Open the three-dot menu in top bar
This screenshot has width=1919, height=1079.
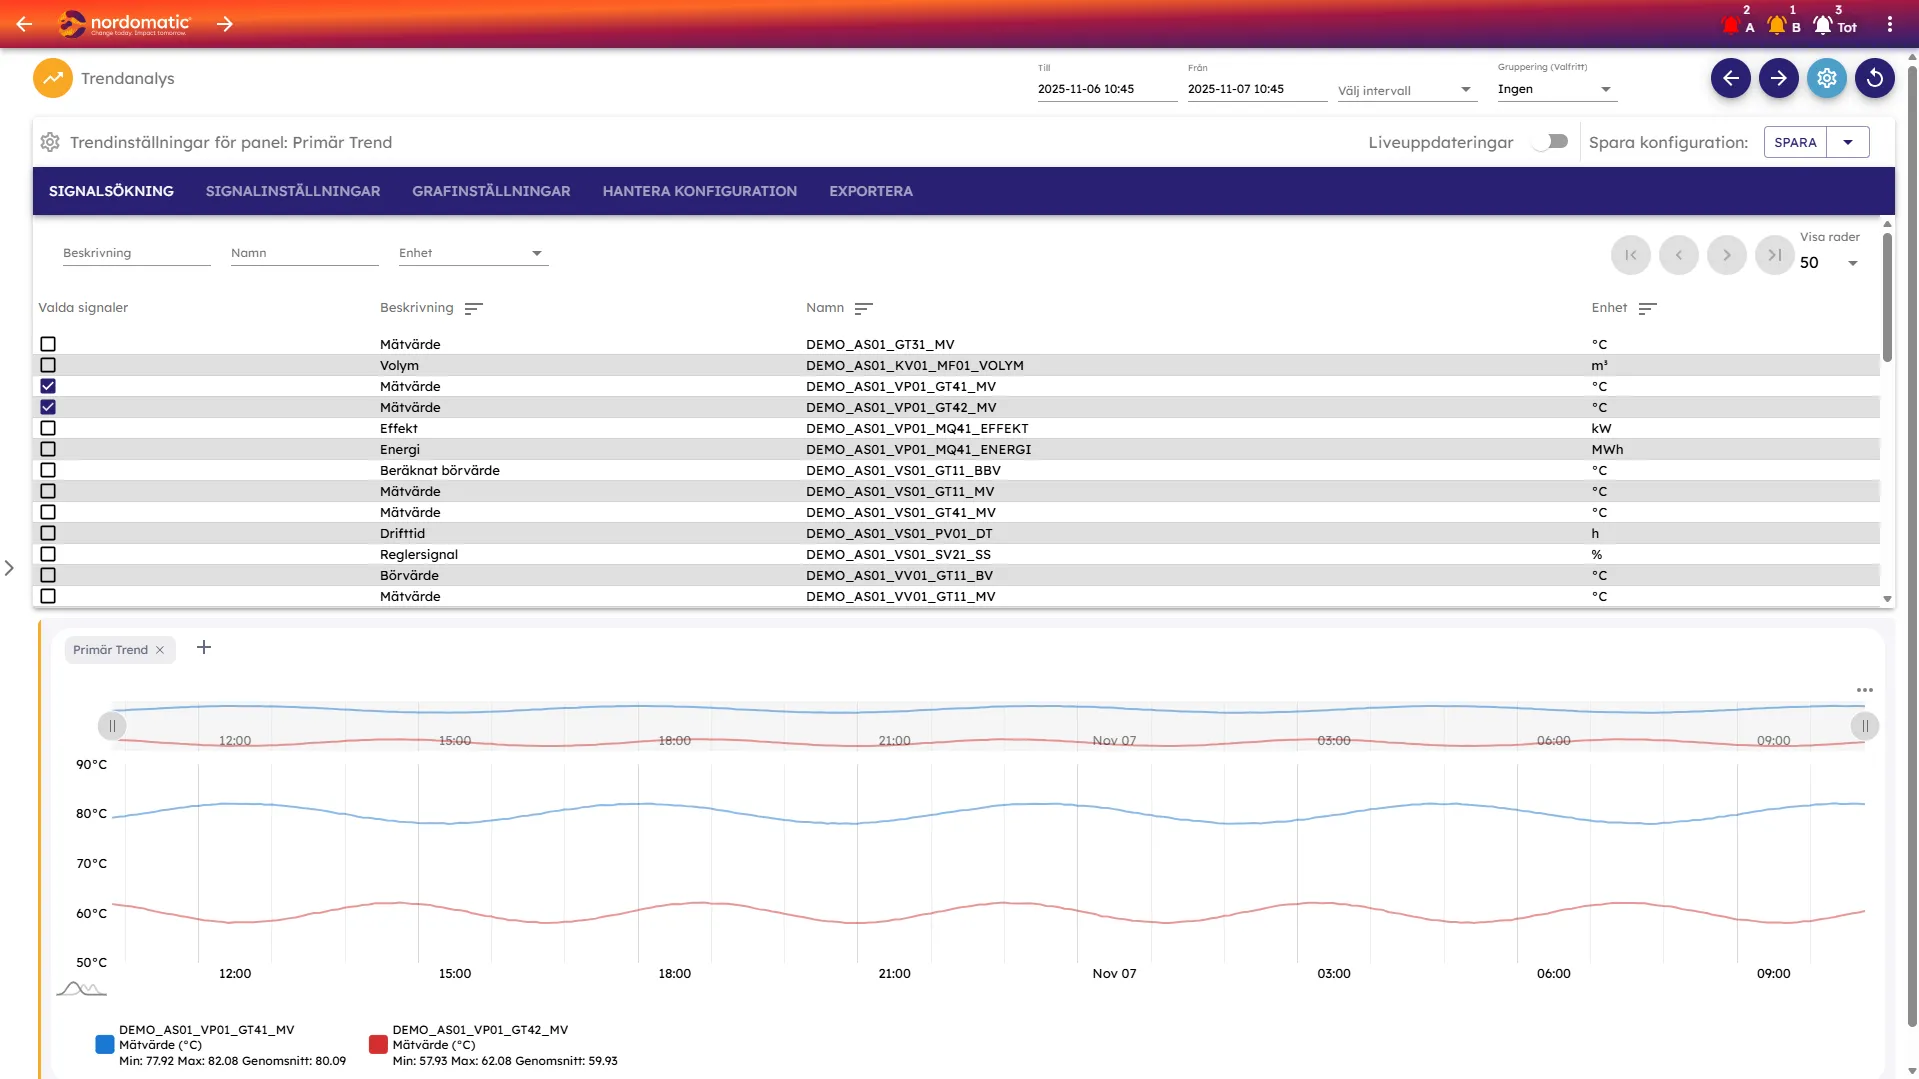click(1889, 25)
